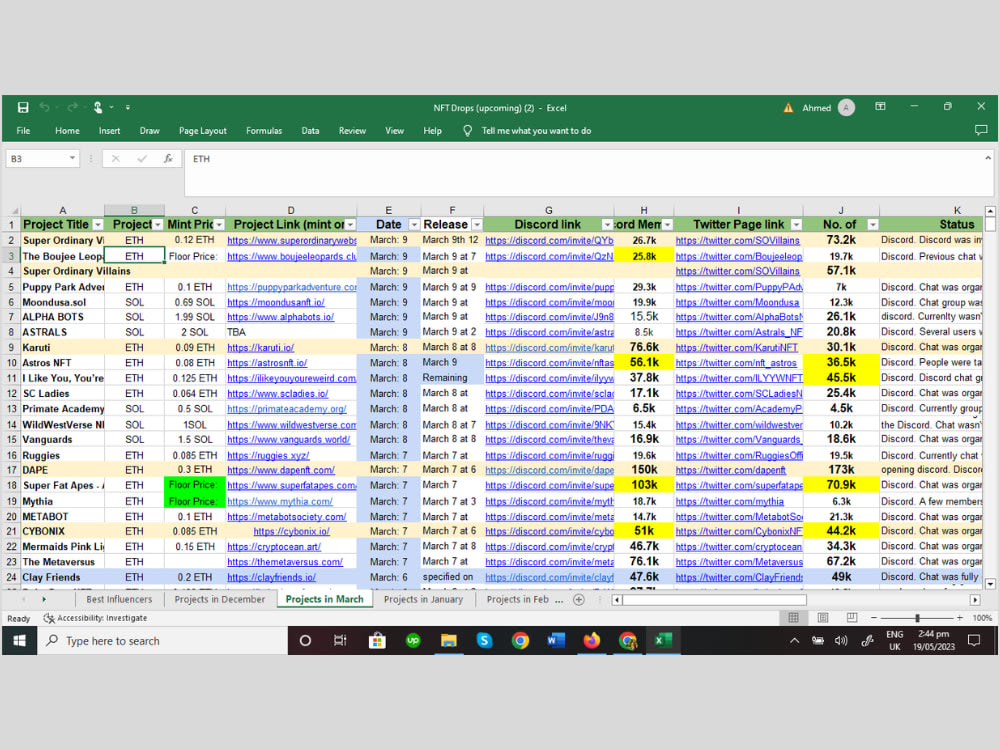Open the File menu
The image size is (1000, 750).
point(24,131)
